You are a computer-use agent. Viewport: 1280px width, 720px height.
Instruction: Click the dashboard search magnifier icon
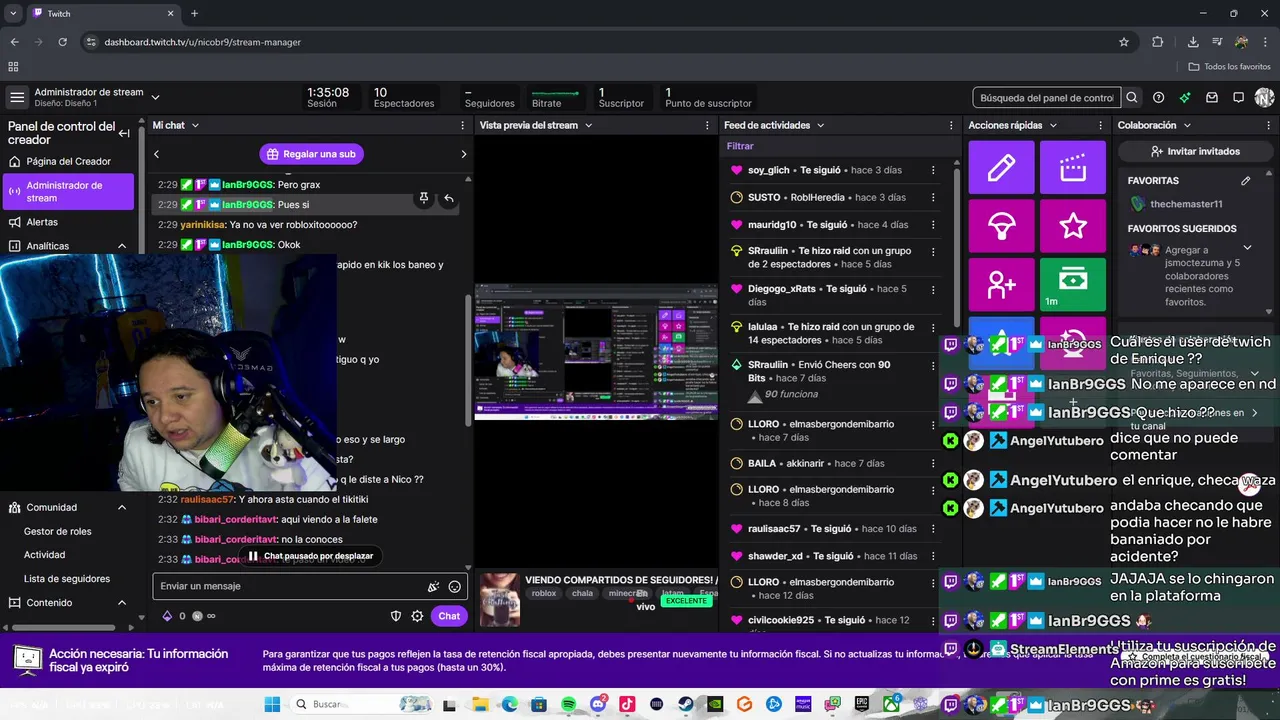pos(1132,97)
